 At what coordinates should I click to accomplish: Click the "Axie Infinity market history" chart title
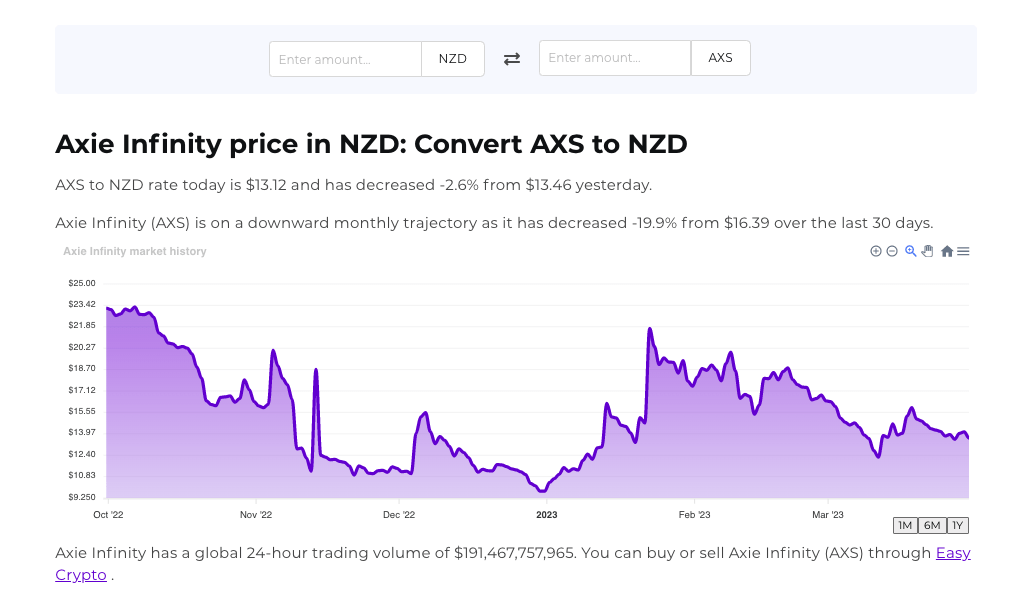point(135,252)
